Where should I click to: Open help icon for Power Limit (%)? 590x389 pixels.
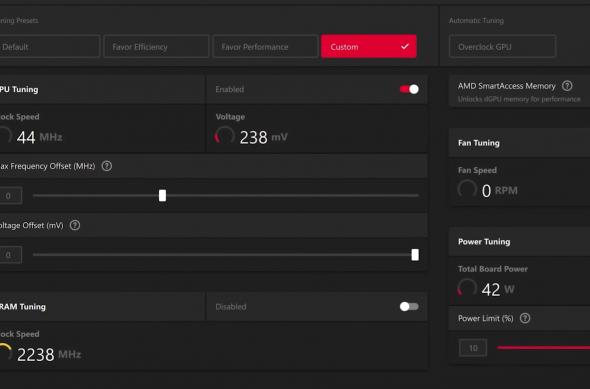click(525, 318)
